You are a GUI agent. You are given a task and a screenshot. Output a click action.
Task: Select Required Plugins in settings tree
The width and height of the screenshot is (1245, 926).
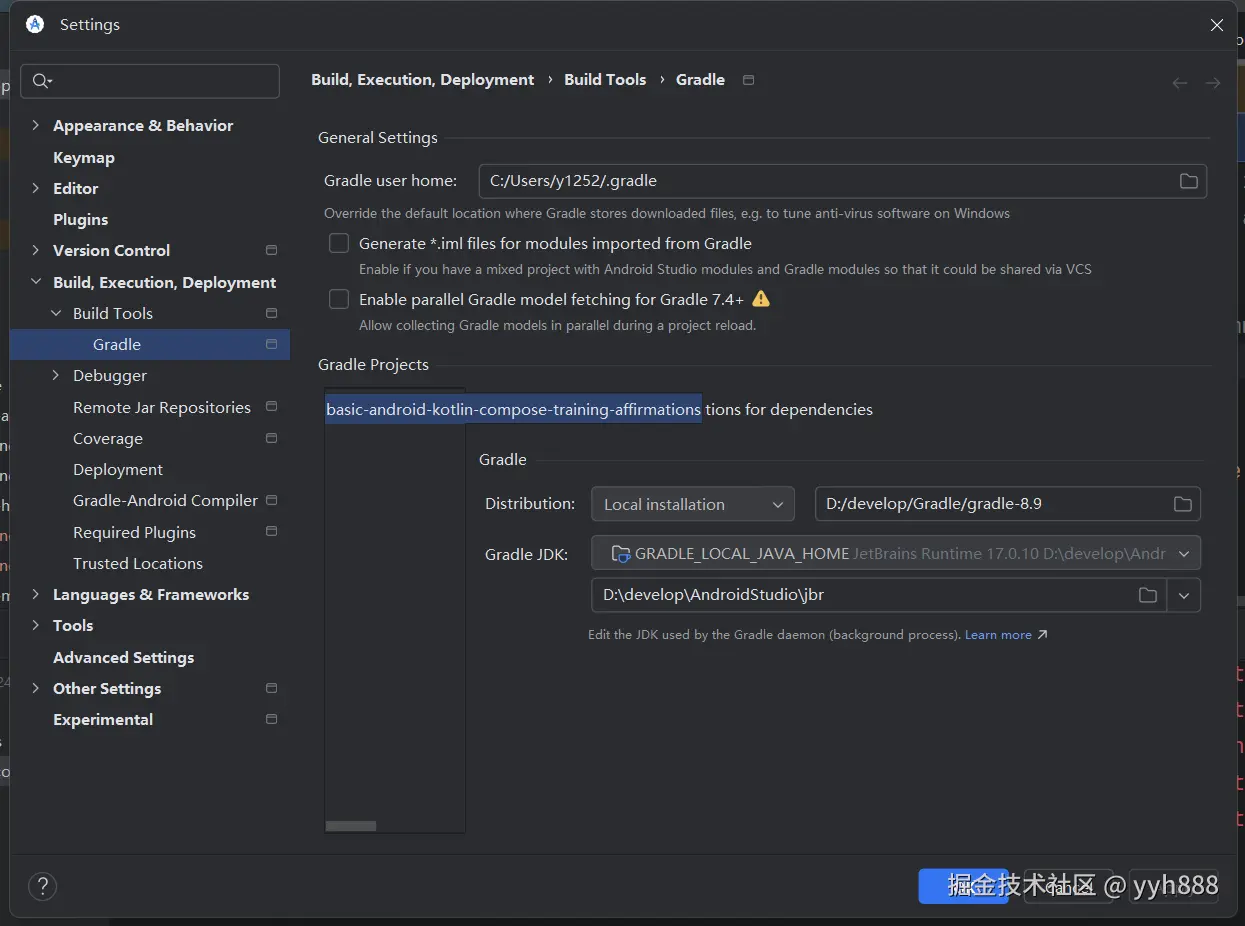[x=134, y=532]
